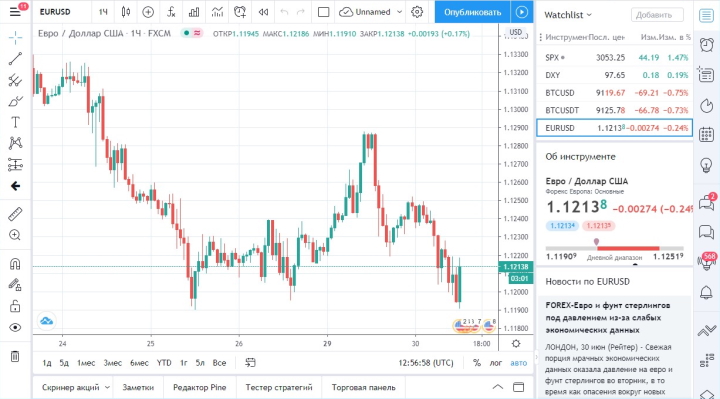This screenshot has width=720, height=399.
Task: Expand bottom panel with up chevron
Action: click(498, 387)
